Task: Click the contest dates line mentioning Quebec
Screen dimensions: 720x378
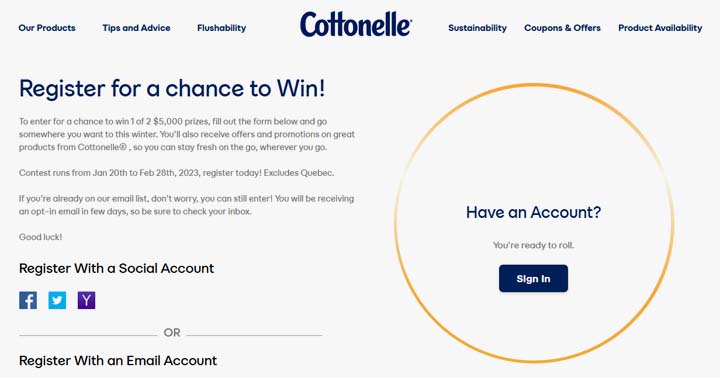Action: click(176, 173)
